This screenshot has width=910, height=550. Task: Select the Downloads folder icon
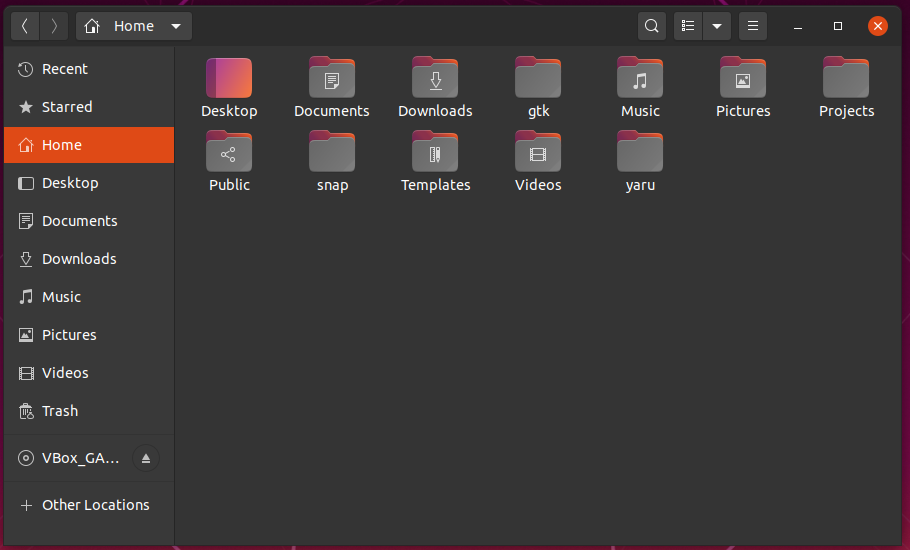[x=435, y=78]
